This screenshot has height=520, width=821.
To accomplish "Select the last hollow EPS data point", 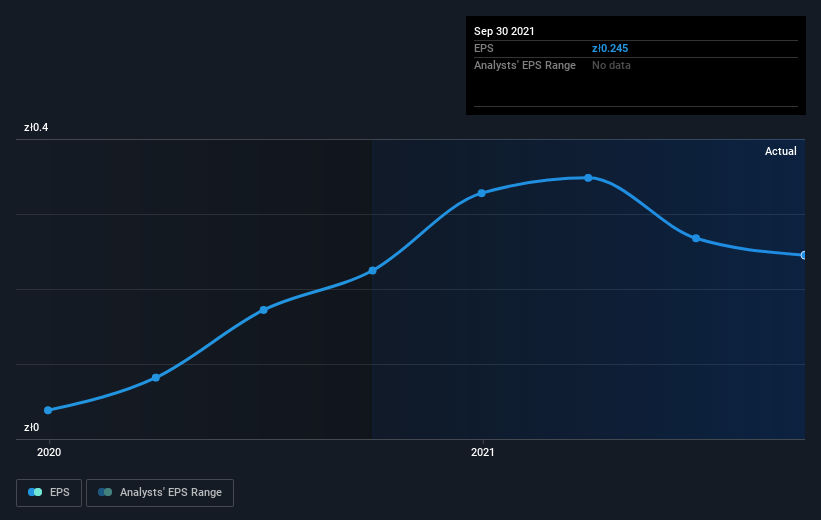I will click(803, 255).
